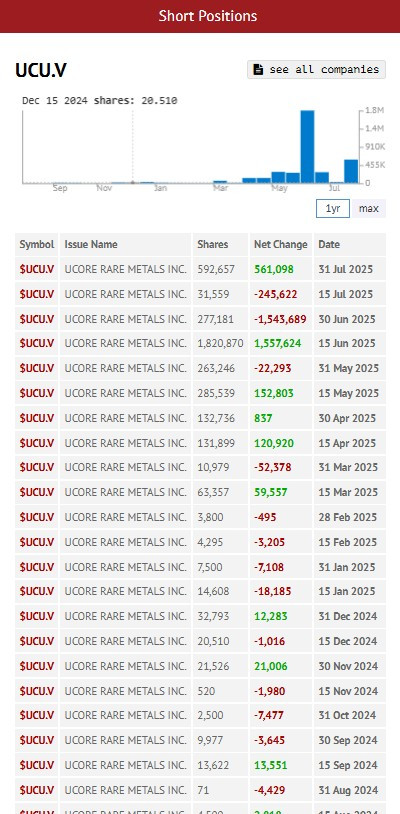Image resolution: width=400 pixels, height=814 pixels.
Task: Open $UCU.V link in 15 Nov 2024 row
Action: [37, 691]
